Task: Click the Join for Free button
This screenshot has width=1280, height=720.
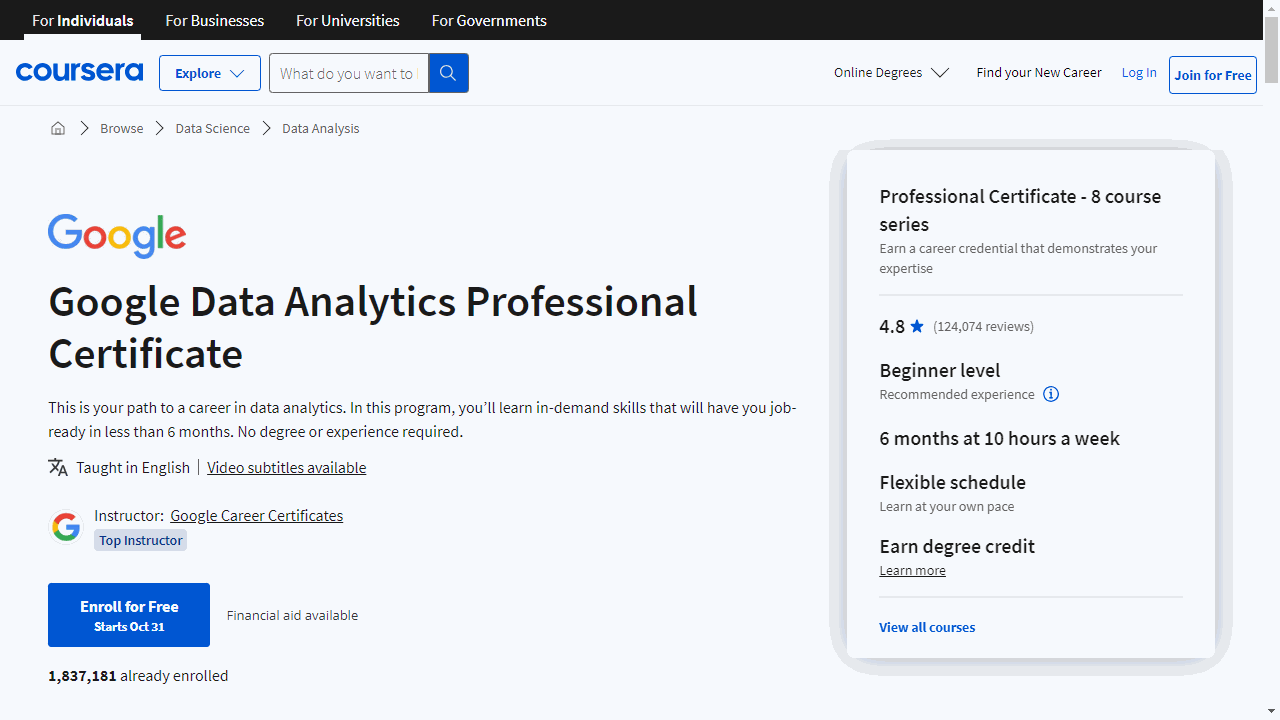Action: (1212, 75)
